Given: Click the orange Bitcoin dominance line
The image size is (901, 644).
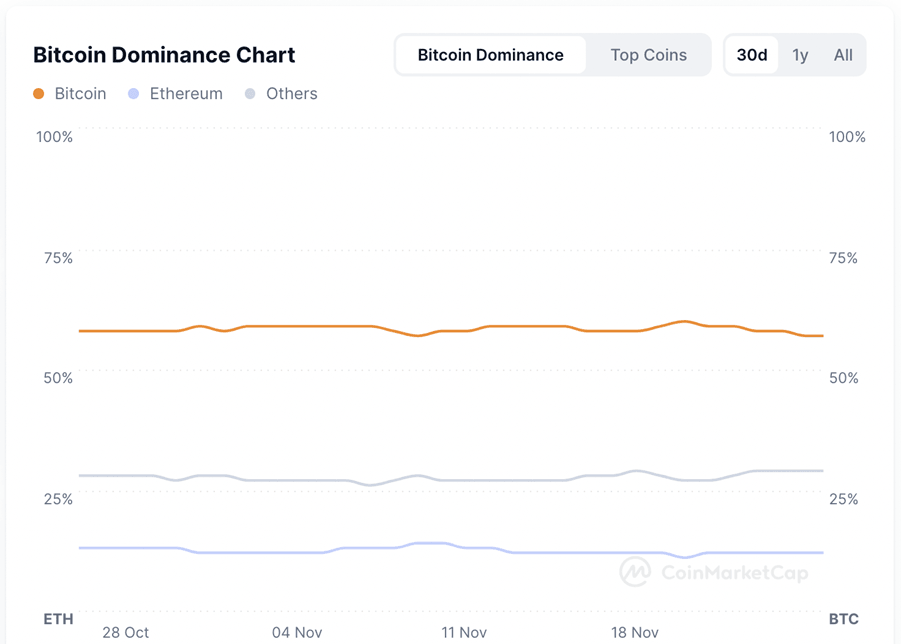Looking at the screenshot, I should click(300, 326).
